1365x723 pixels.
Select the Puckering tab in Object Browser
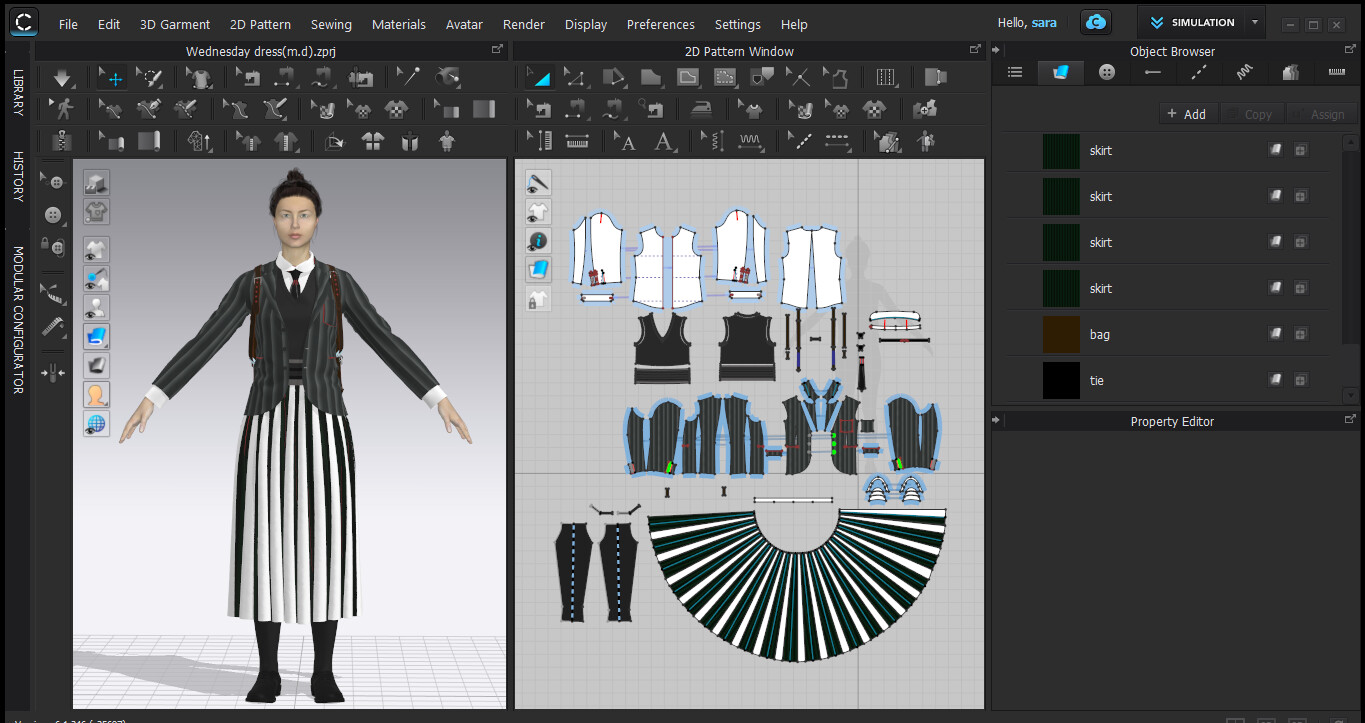(1244, 72)
